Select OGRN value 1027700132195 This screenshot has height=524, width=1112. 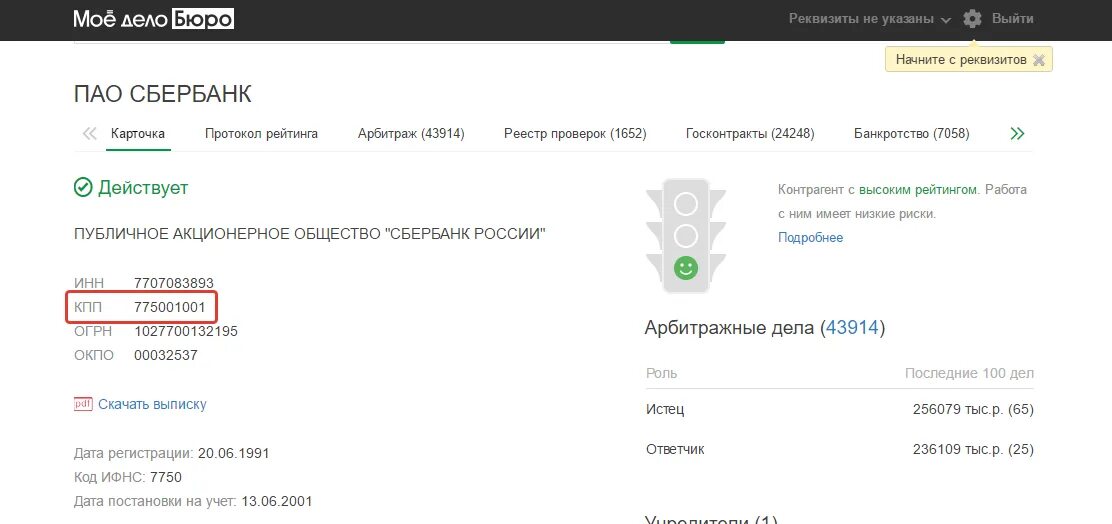186,331
